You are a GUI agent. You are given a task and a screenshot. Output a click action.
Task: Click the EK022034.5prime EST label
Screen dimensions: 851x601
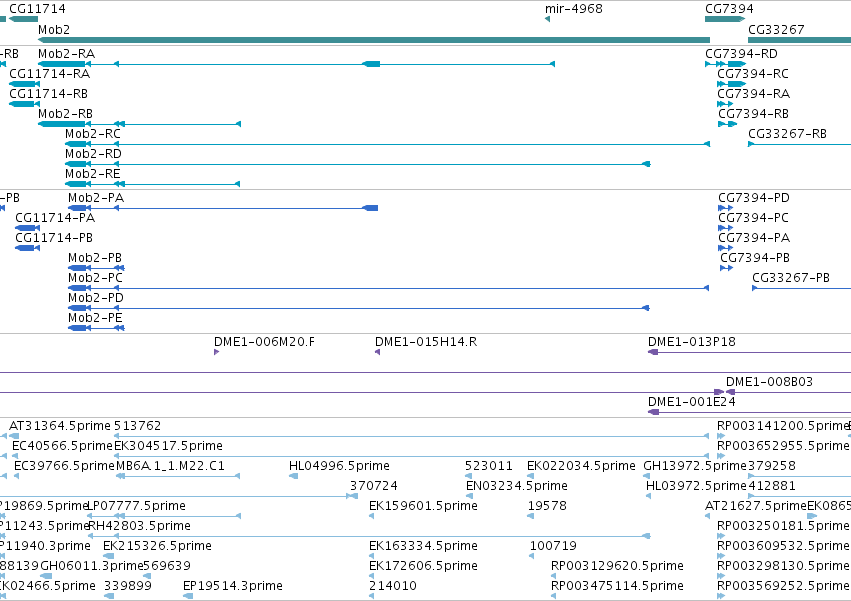[581, 466]
